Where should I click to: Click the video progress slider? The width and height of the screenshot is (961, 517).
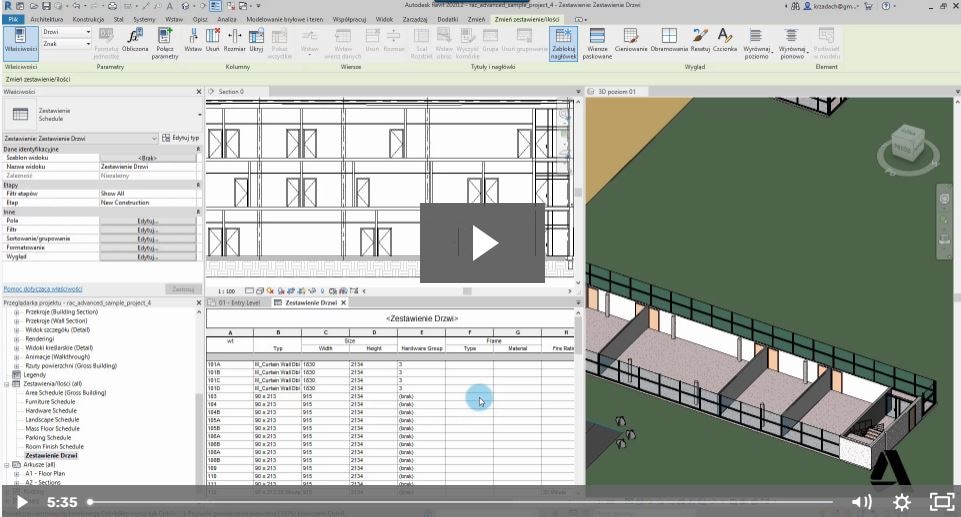(x=461, y=502)
